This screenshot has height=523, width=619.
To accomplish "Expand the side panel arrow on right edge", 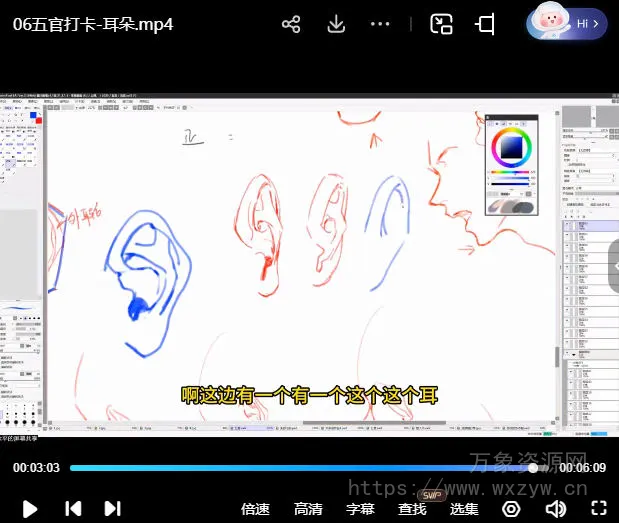I will [612, 265].
